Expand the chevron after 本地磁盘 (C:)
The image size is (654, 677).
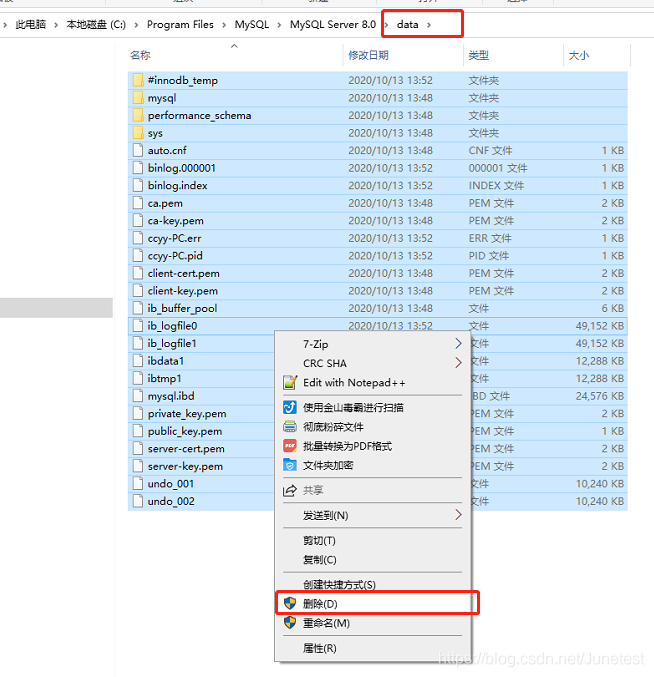coord(136,25)
